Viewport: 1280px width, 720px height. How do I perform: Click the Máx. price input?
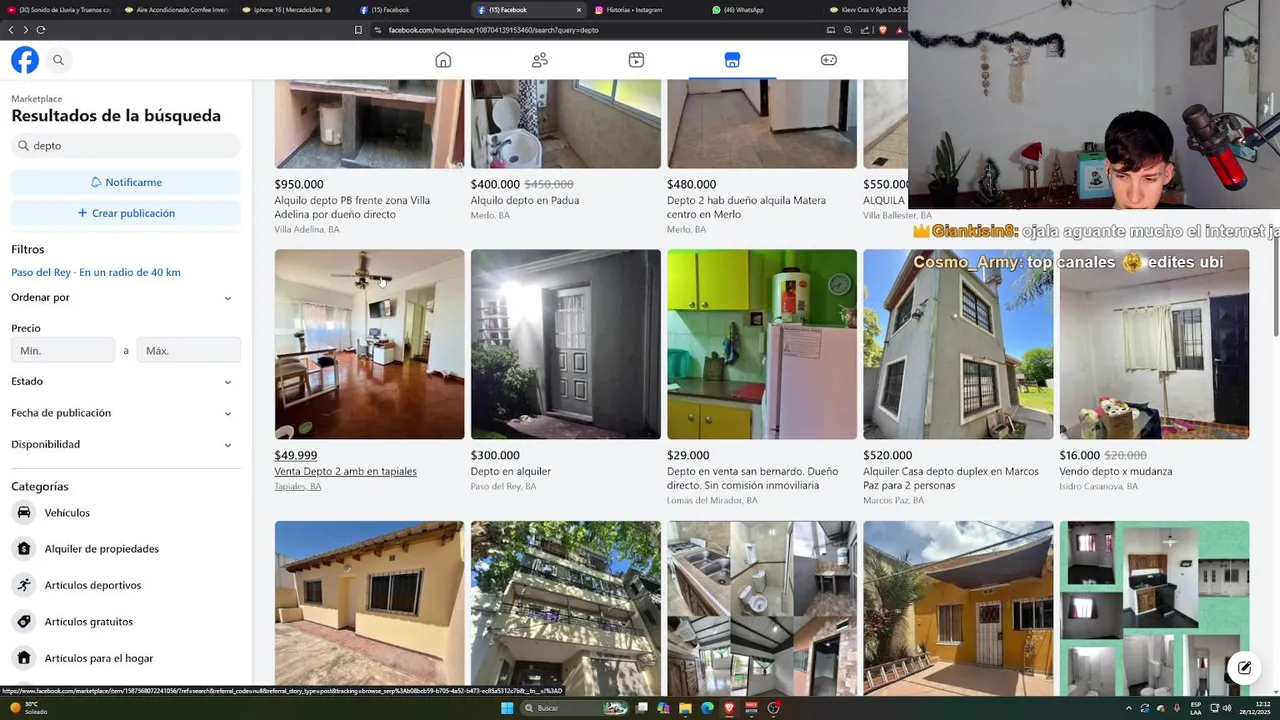point(189,350)
